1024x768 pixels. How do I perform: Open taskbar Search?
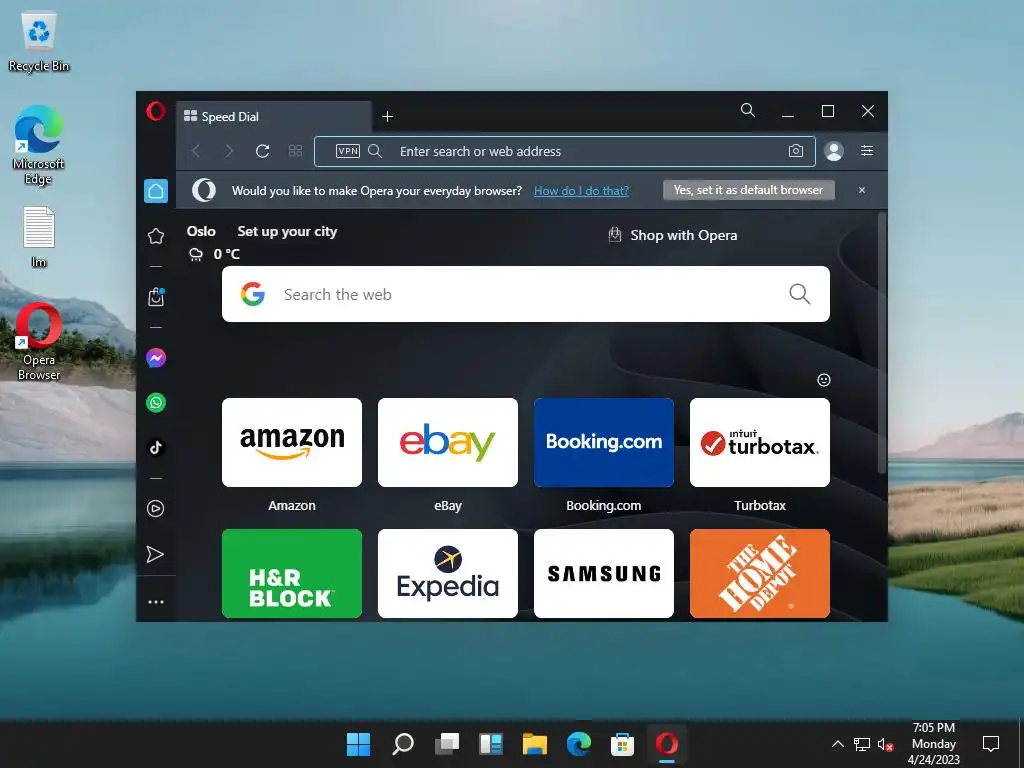pyautogui.click(x=402, y=744)
